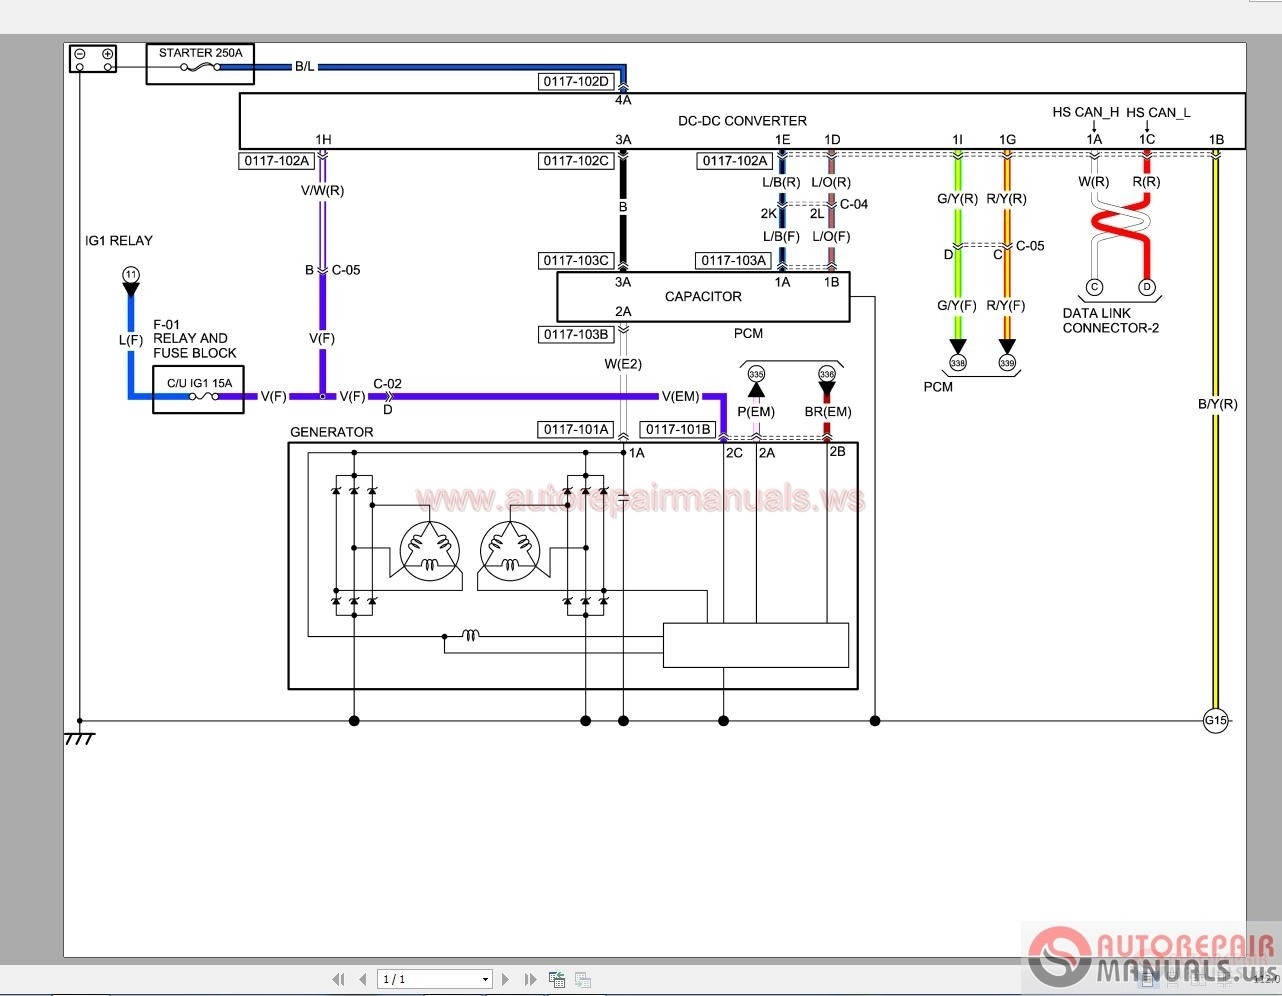Click the first page navigation icon

339,979
